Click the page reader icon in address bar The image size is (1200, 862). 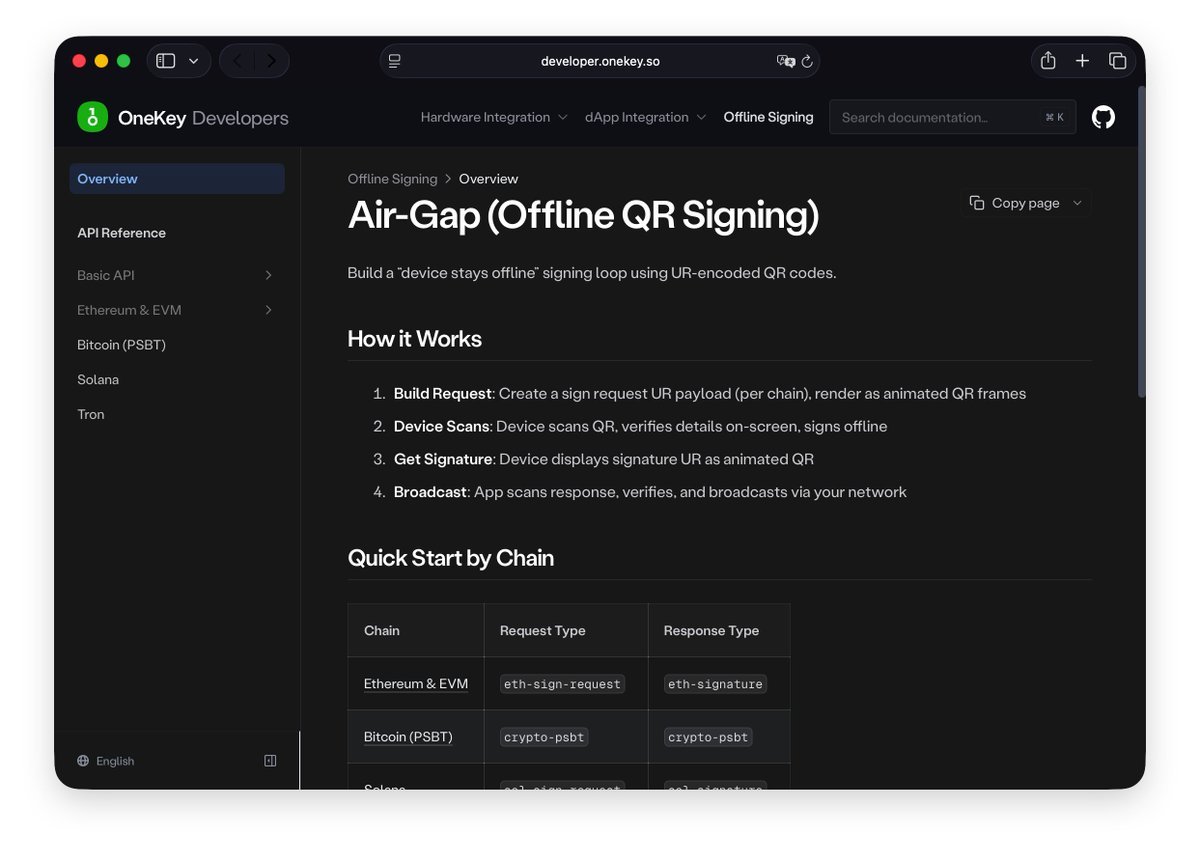(395, 61)
